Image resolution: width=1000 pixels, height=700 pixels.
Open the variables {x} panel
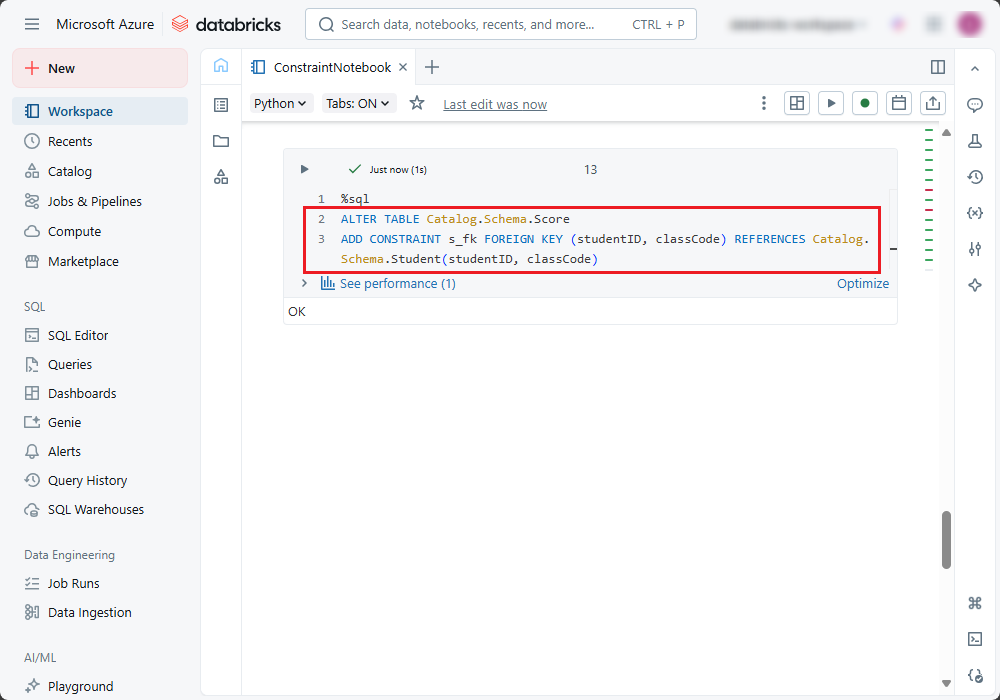[x=975, y=213]
